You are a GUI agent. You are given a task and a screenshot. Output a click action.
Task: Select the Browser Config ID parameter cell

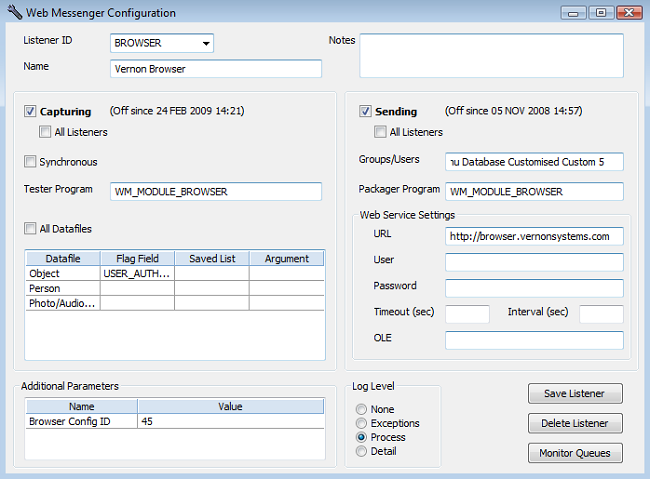pos(82,421)
